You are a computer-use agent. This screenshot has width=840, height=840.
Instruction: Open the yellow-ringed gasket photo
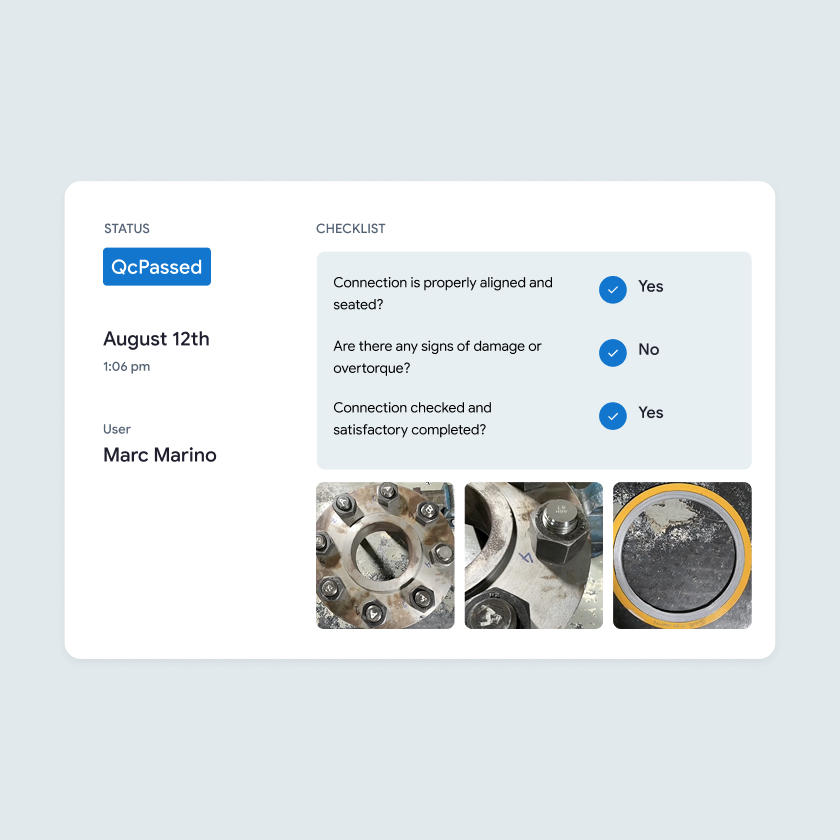tap(682, 555)
